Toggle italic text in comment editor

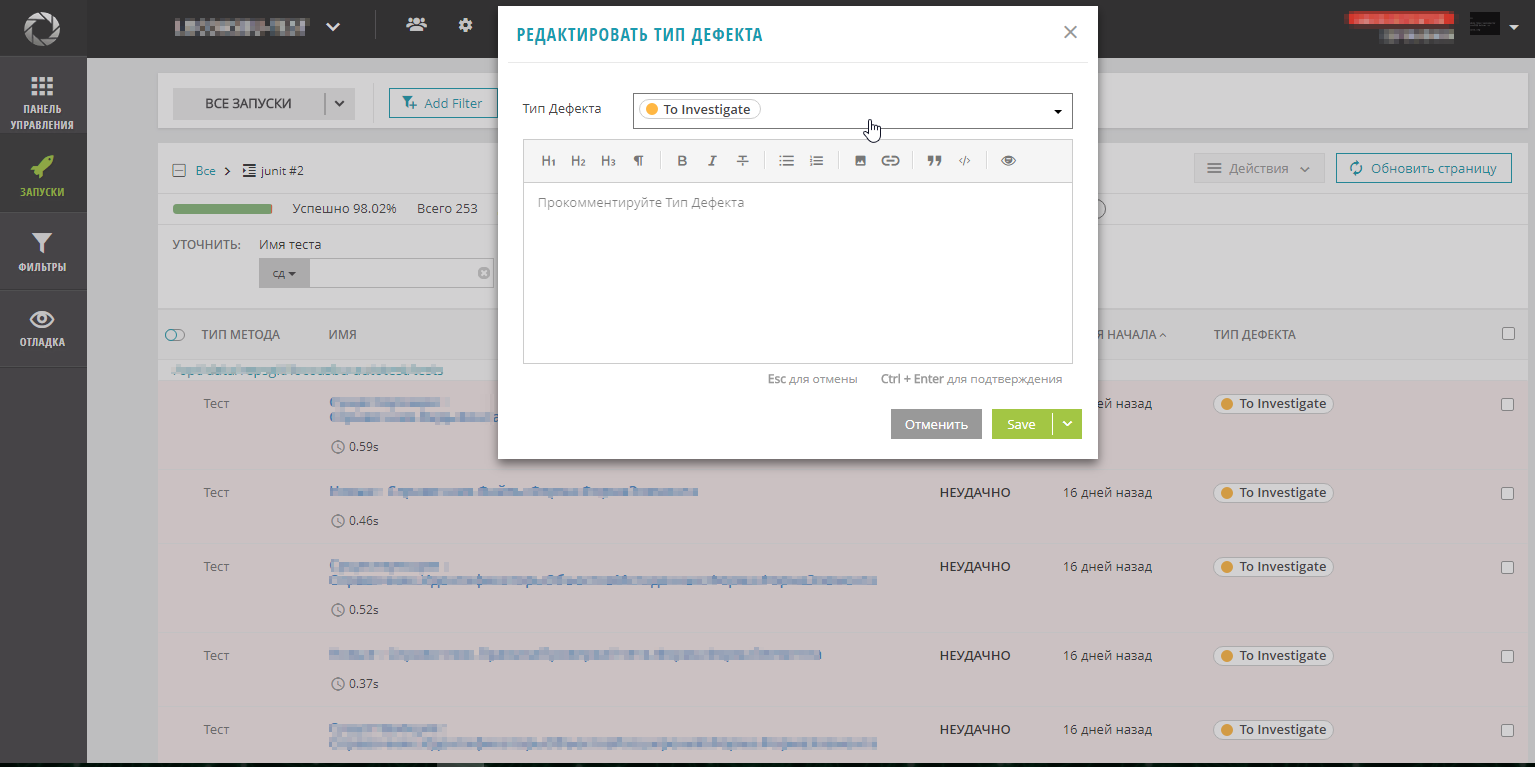[x=712, y=161]
